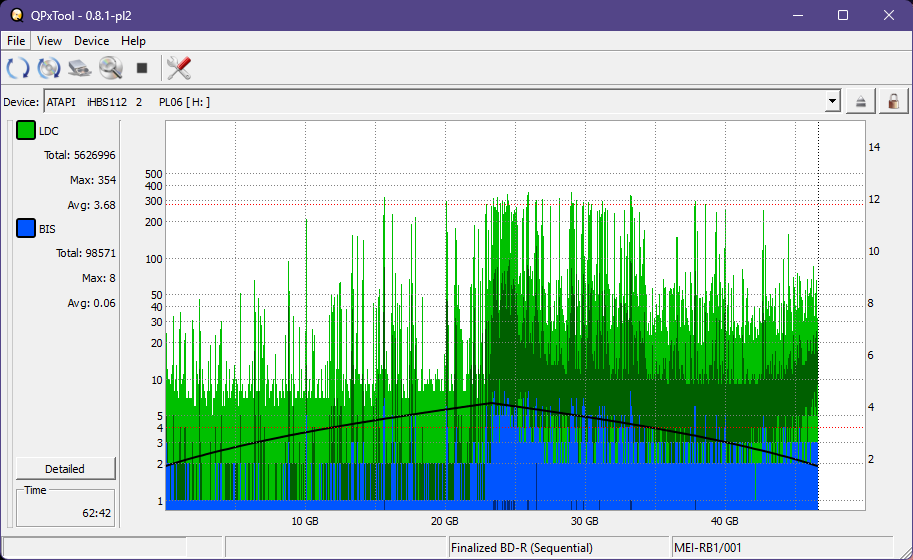Eject the disc using the eject button
Screen dimensions: 913x560
click(861, 102)
